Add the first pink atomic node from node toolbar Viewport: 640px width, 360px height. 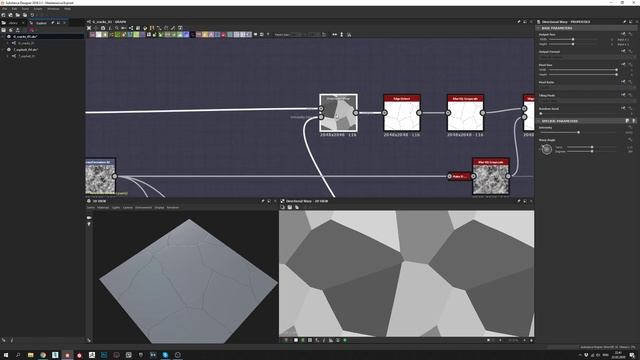coord(92,35)
